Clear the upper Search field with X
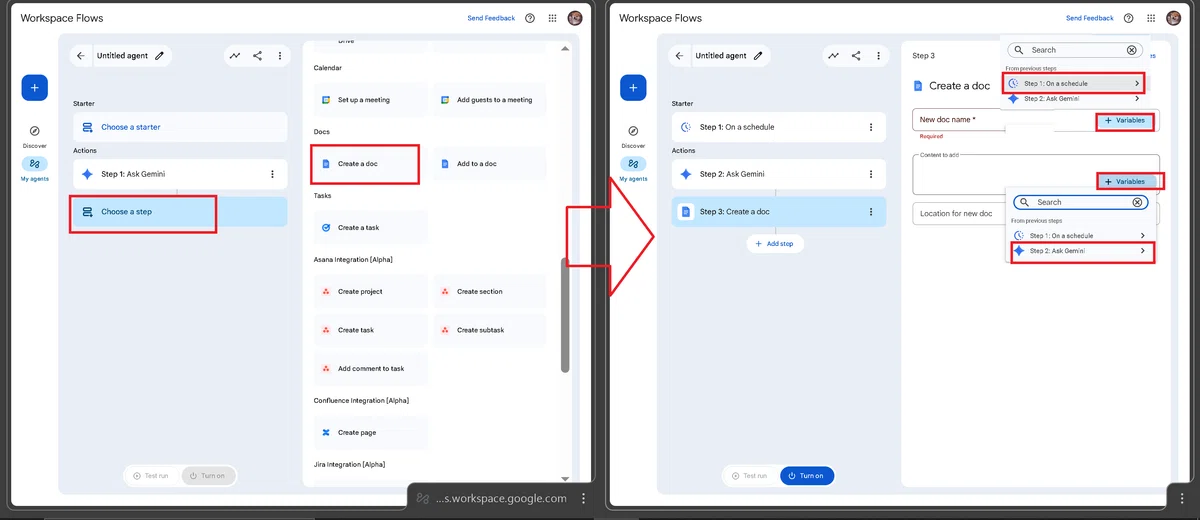 point(1132,50)
